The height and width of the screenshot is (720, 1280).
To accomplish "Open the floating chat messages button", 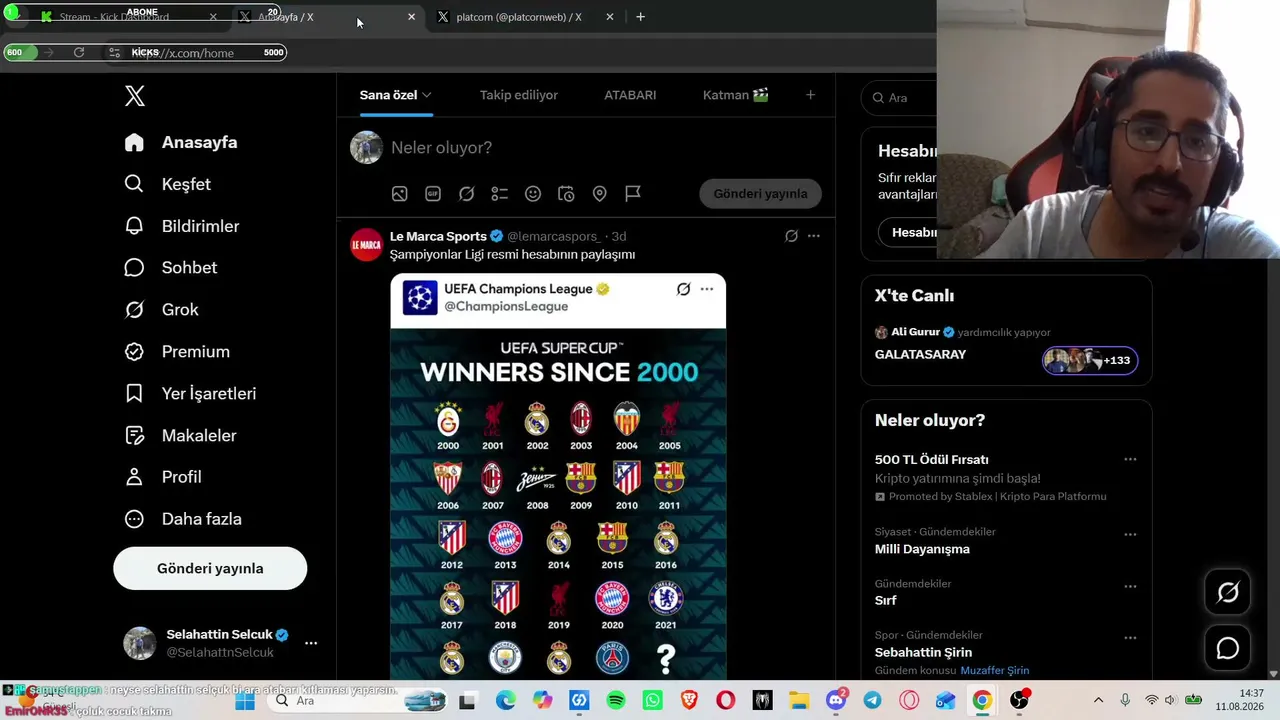I will pos(1228,649).
